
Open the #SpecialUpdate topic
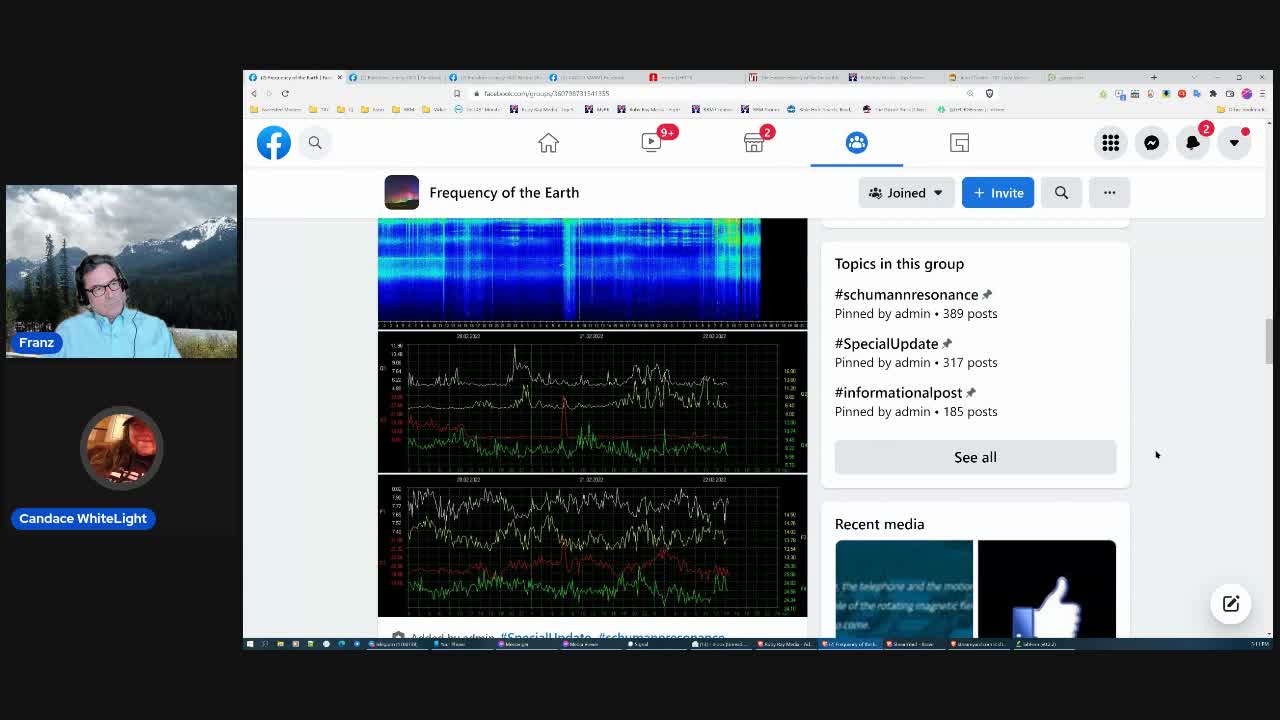coord(886,344)
